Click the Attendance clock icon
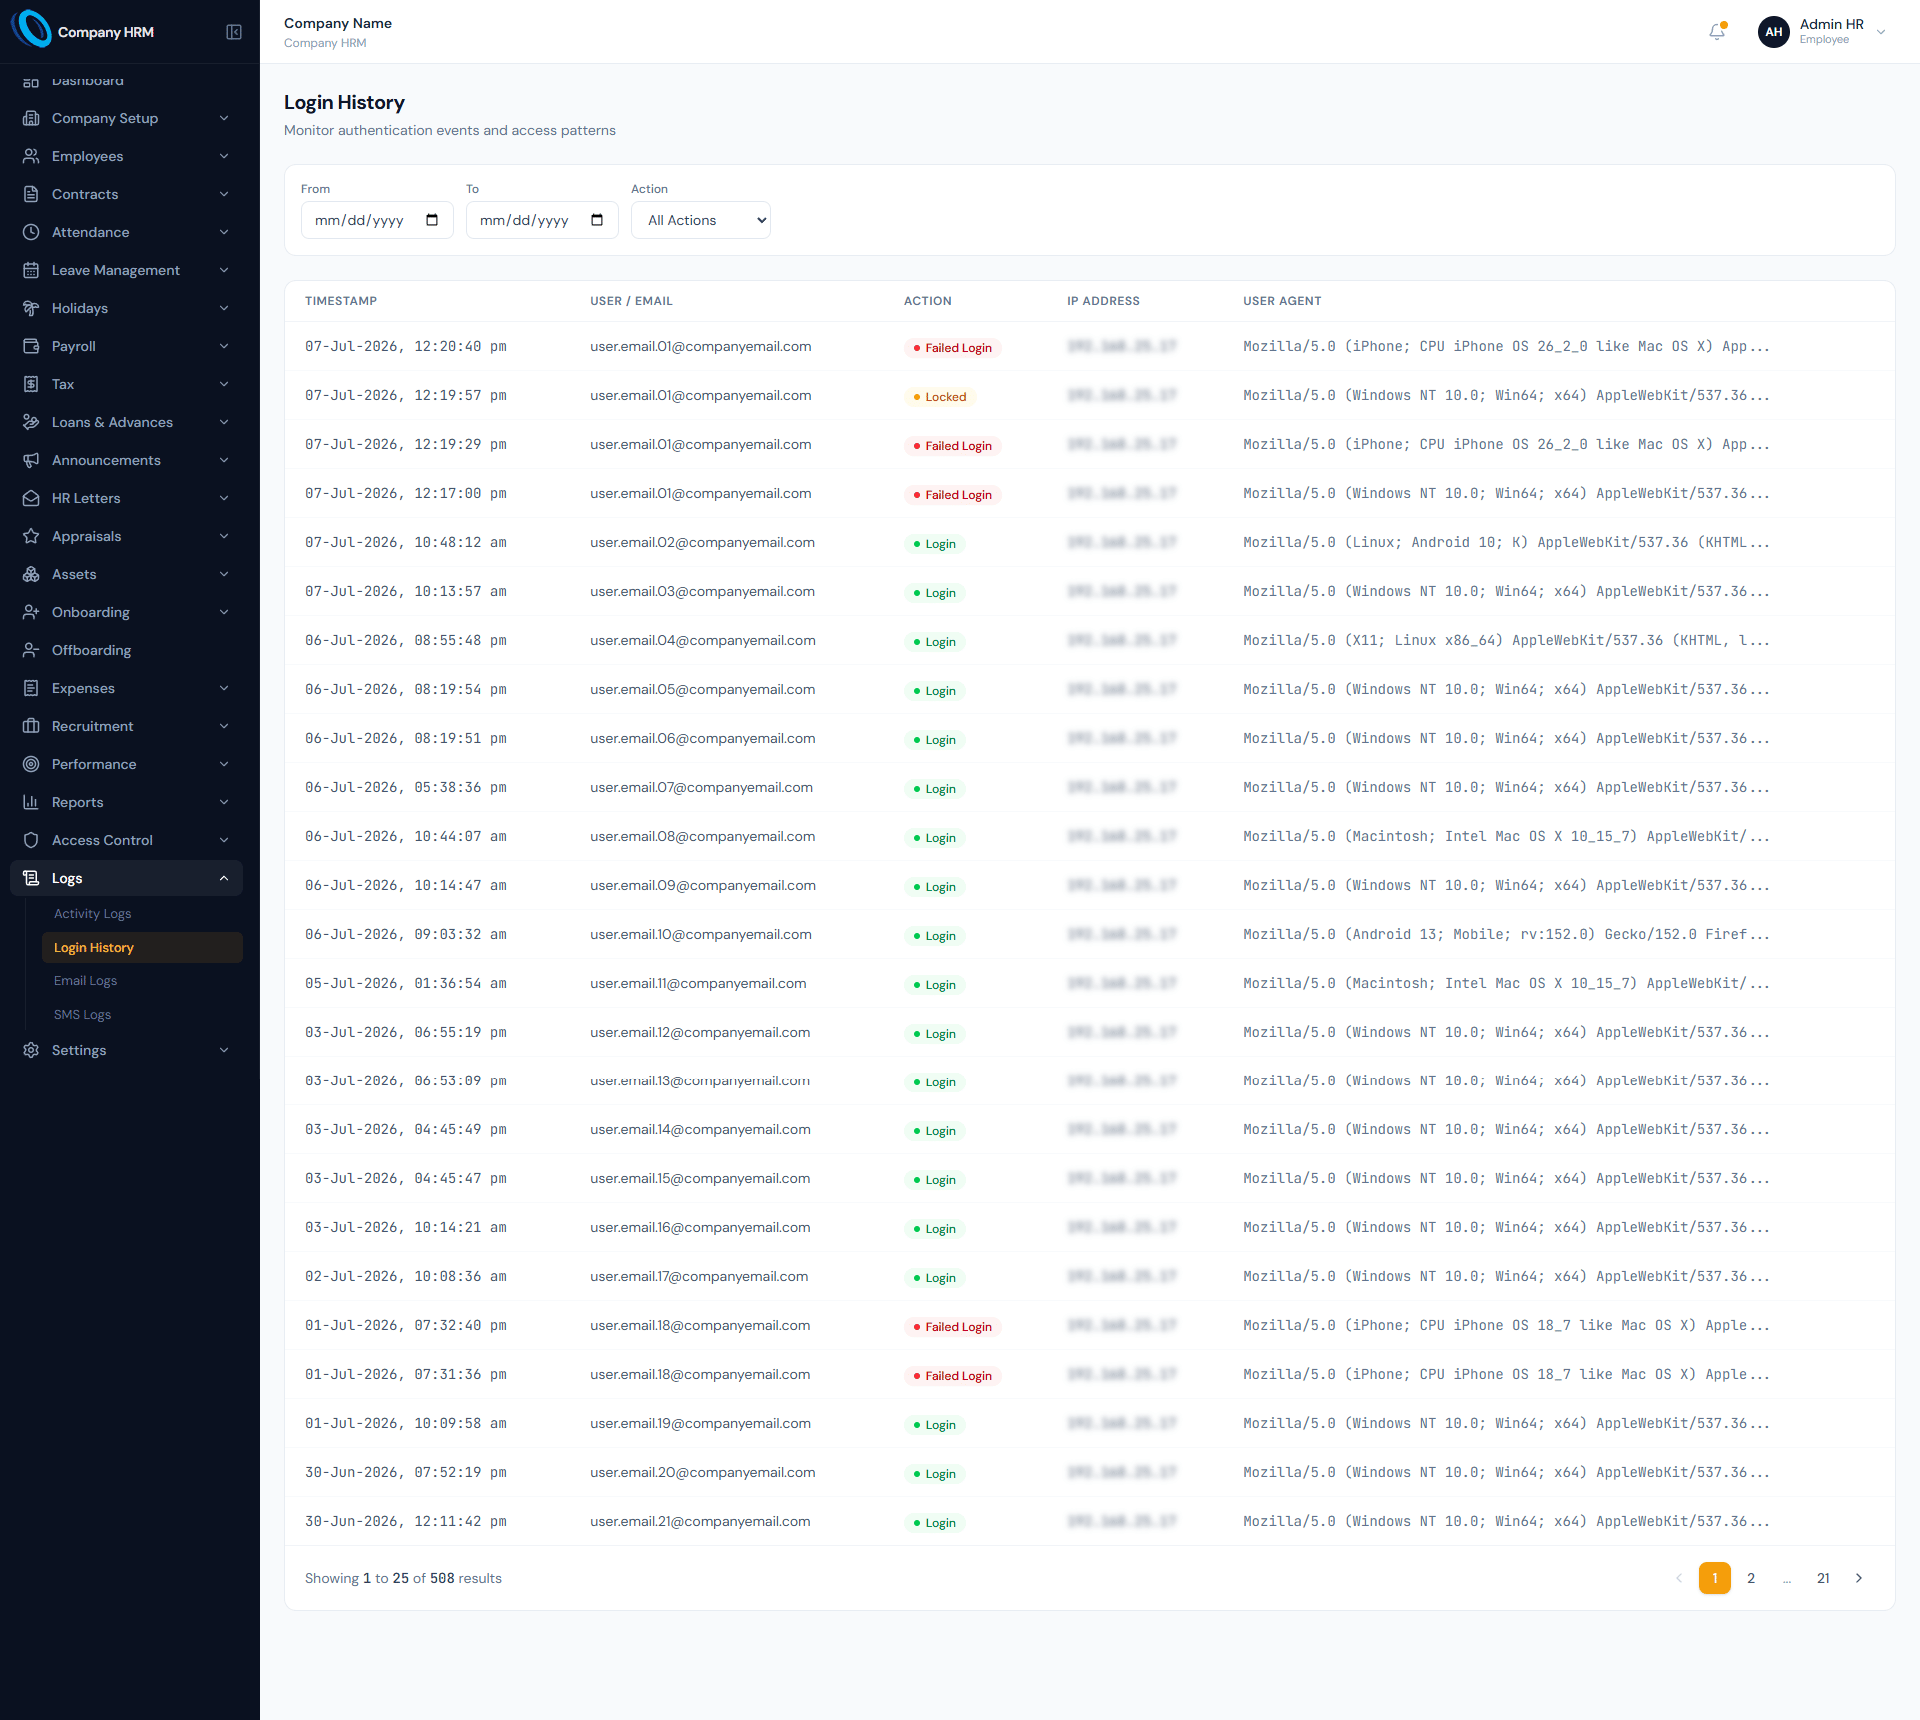Viewport: 1920px width, 1720px height. 31,232
